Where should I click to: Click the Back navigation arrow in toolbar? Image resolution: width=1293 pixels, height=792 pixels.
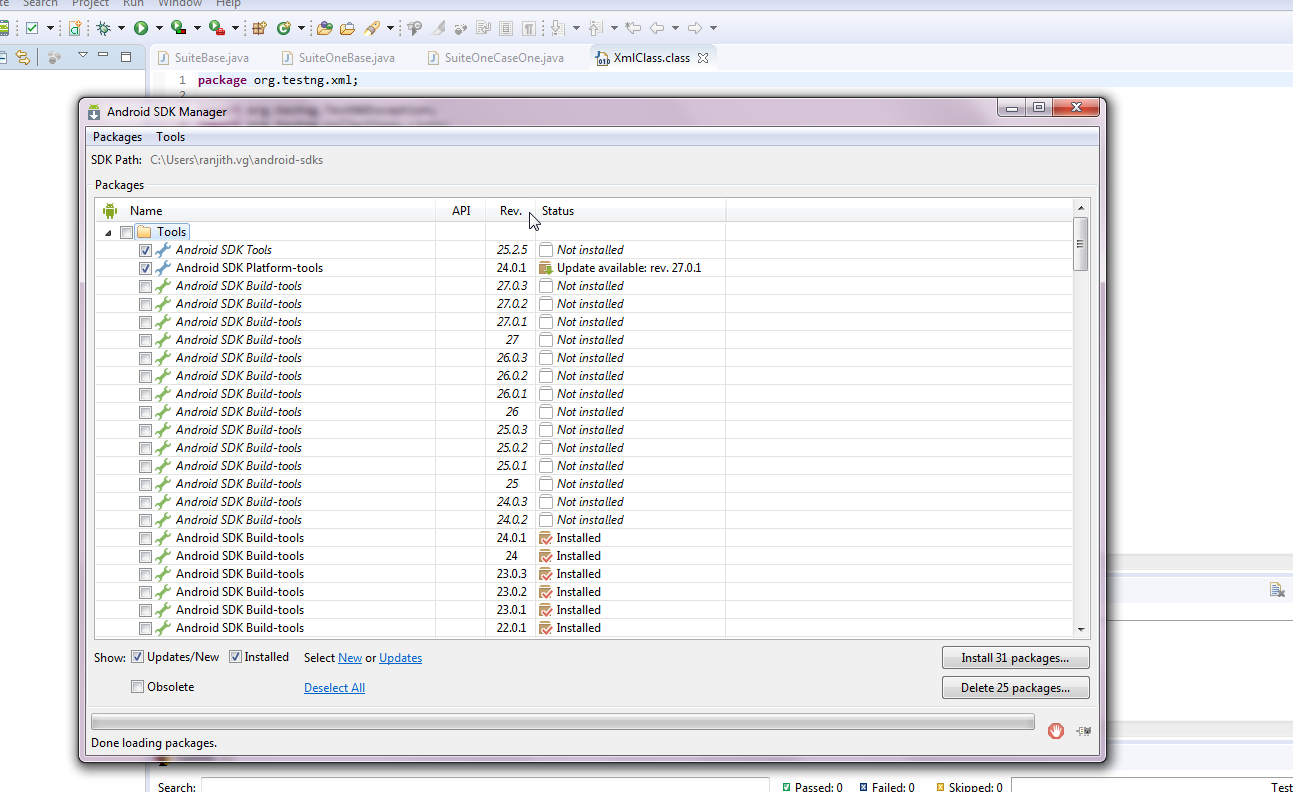tap(657, 28)
